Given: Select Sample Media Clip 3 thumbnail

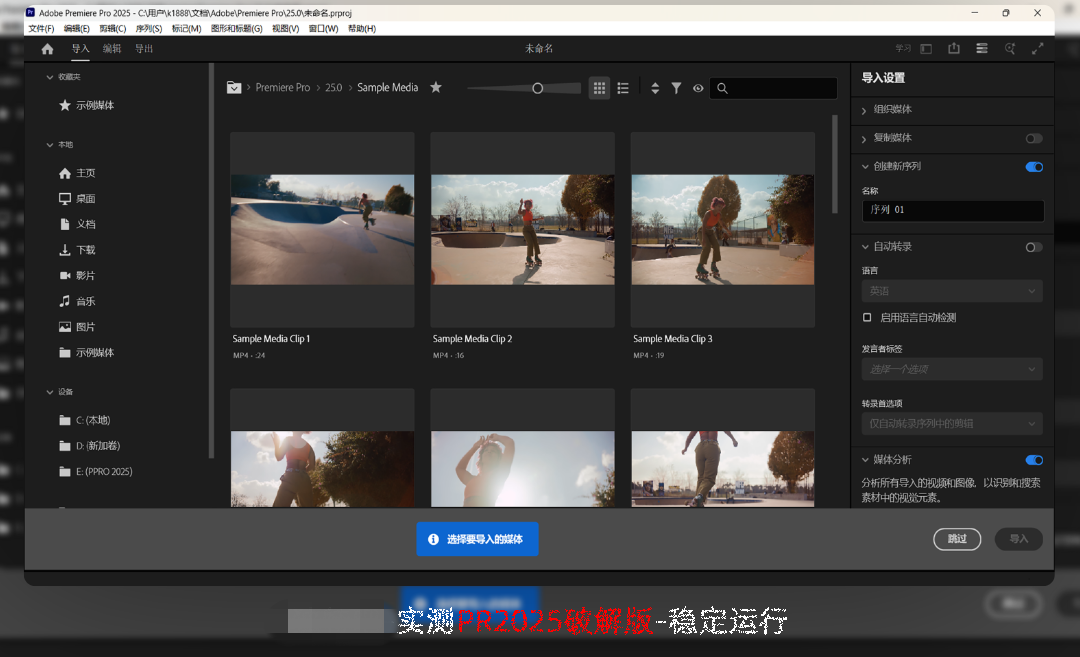Looking at the screenshot, I should point(723,229).
